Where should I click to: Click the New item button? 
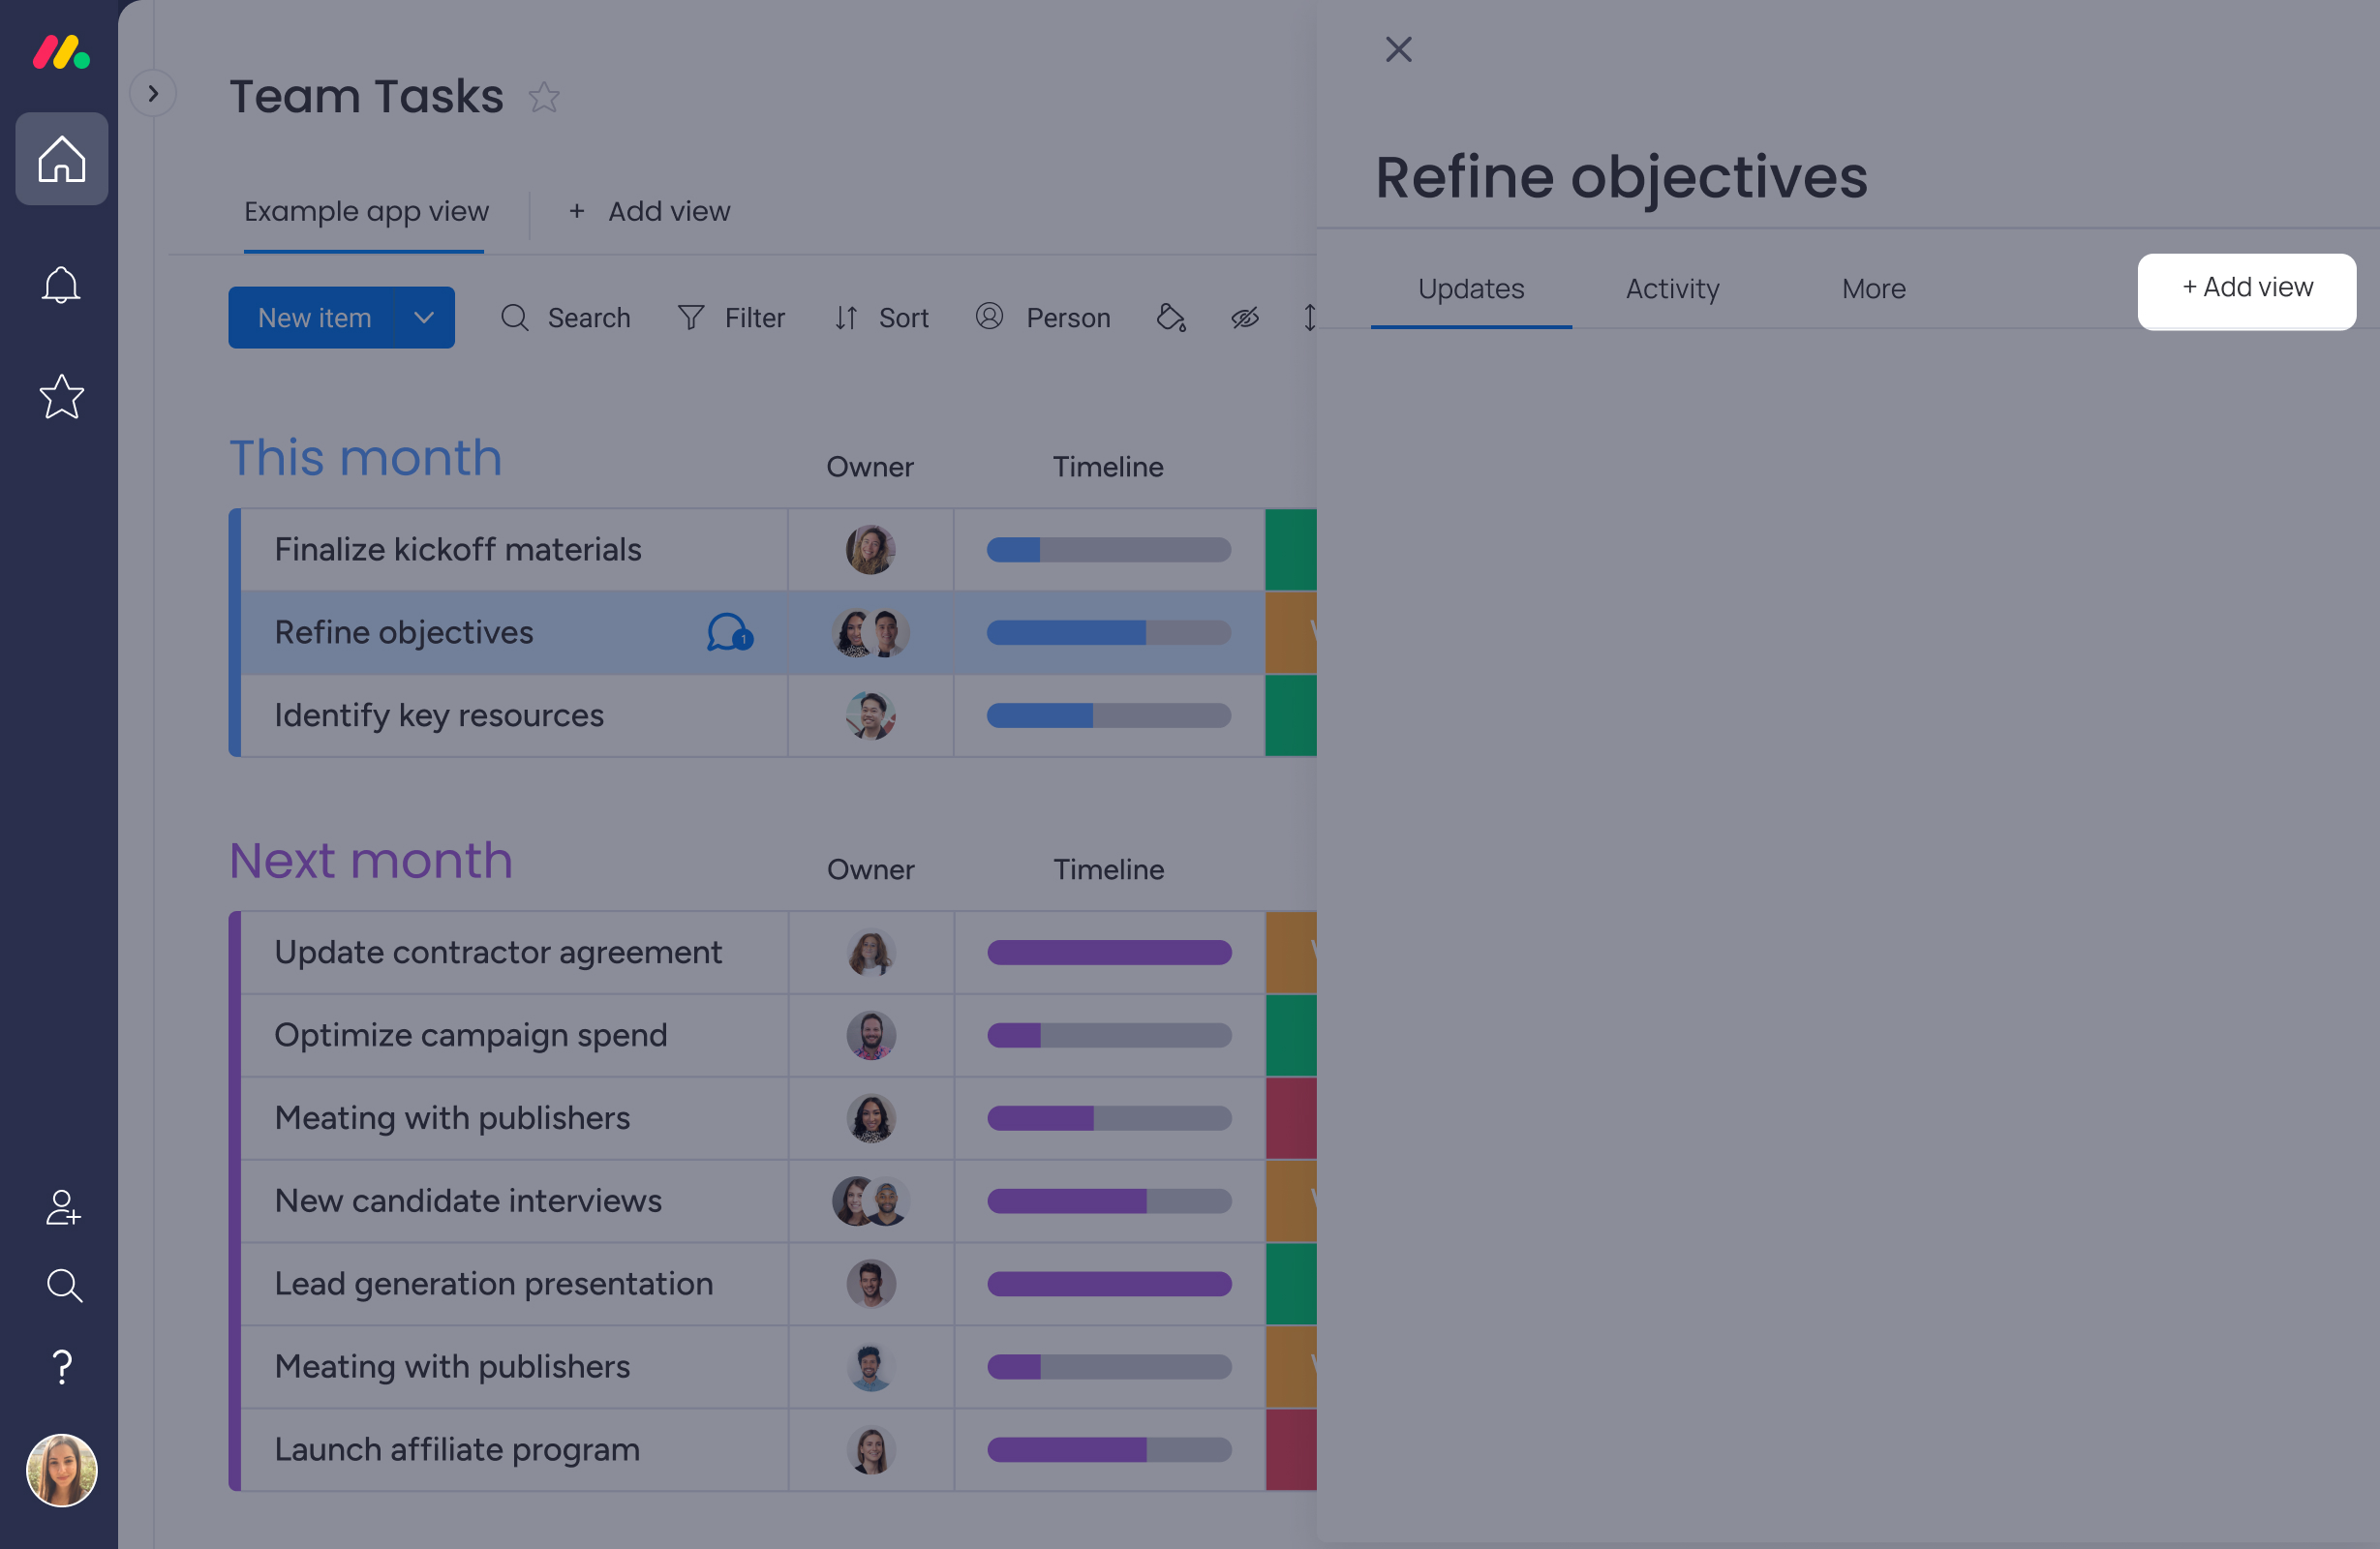[313, 318]
